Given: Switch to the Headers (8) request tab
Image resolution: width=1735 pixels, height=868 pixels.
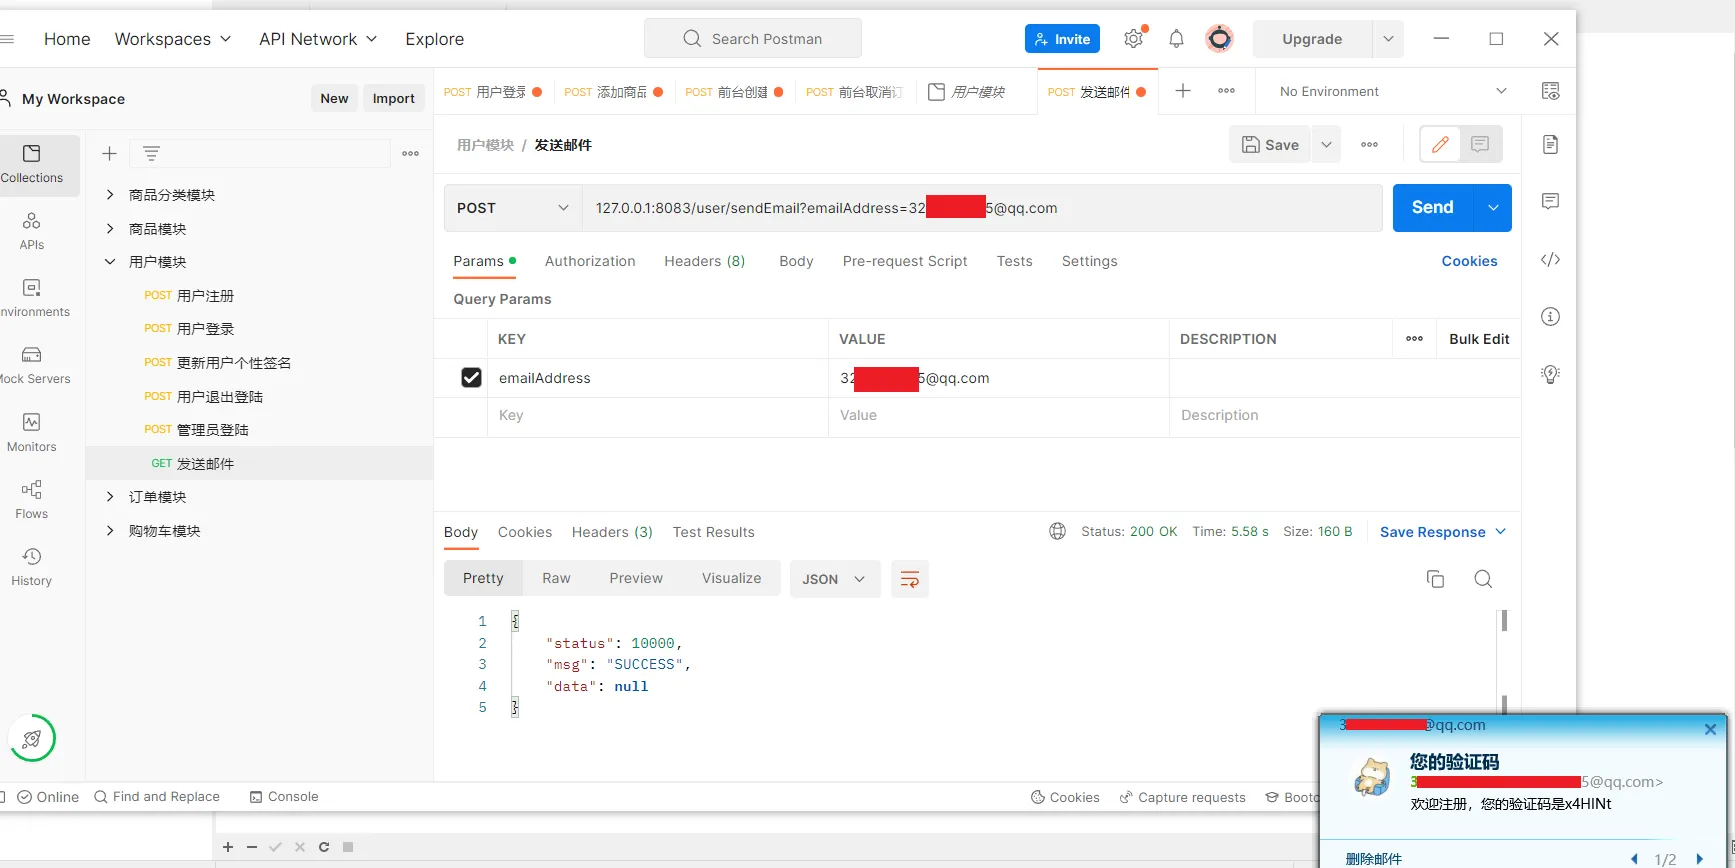Looking at the screenshot, I should 705,261.
